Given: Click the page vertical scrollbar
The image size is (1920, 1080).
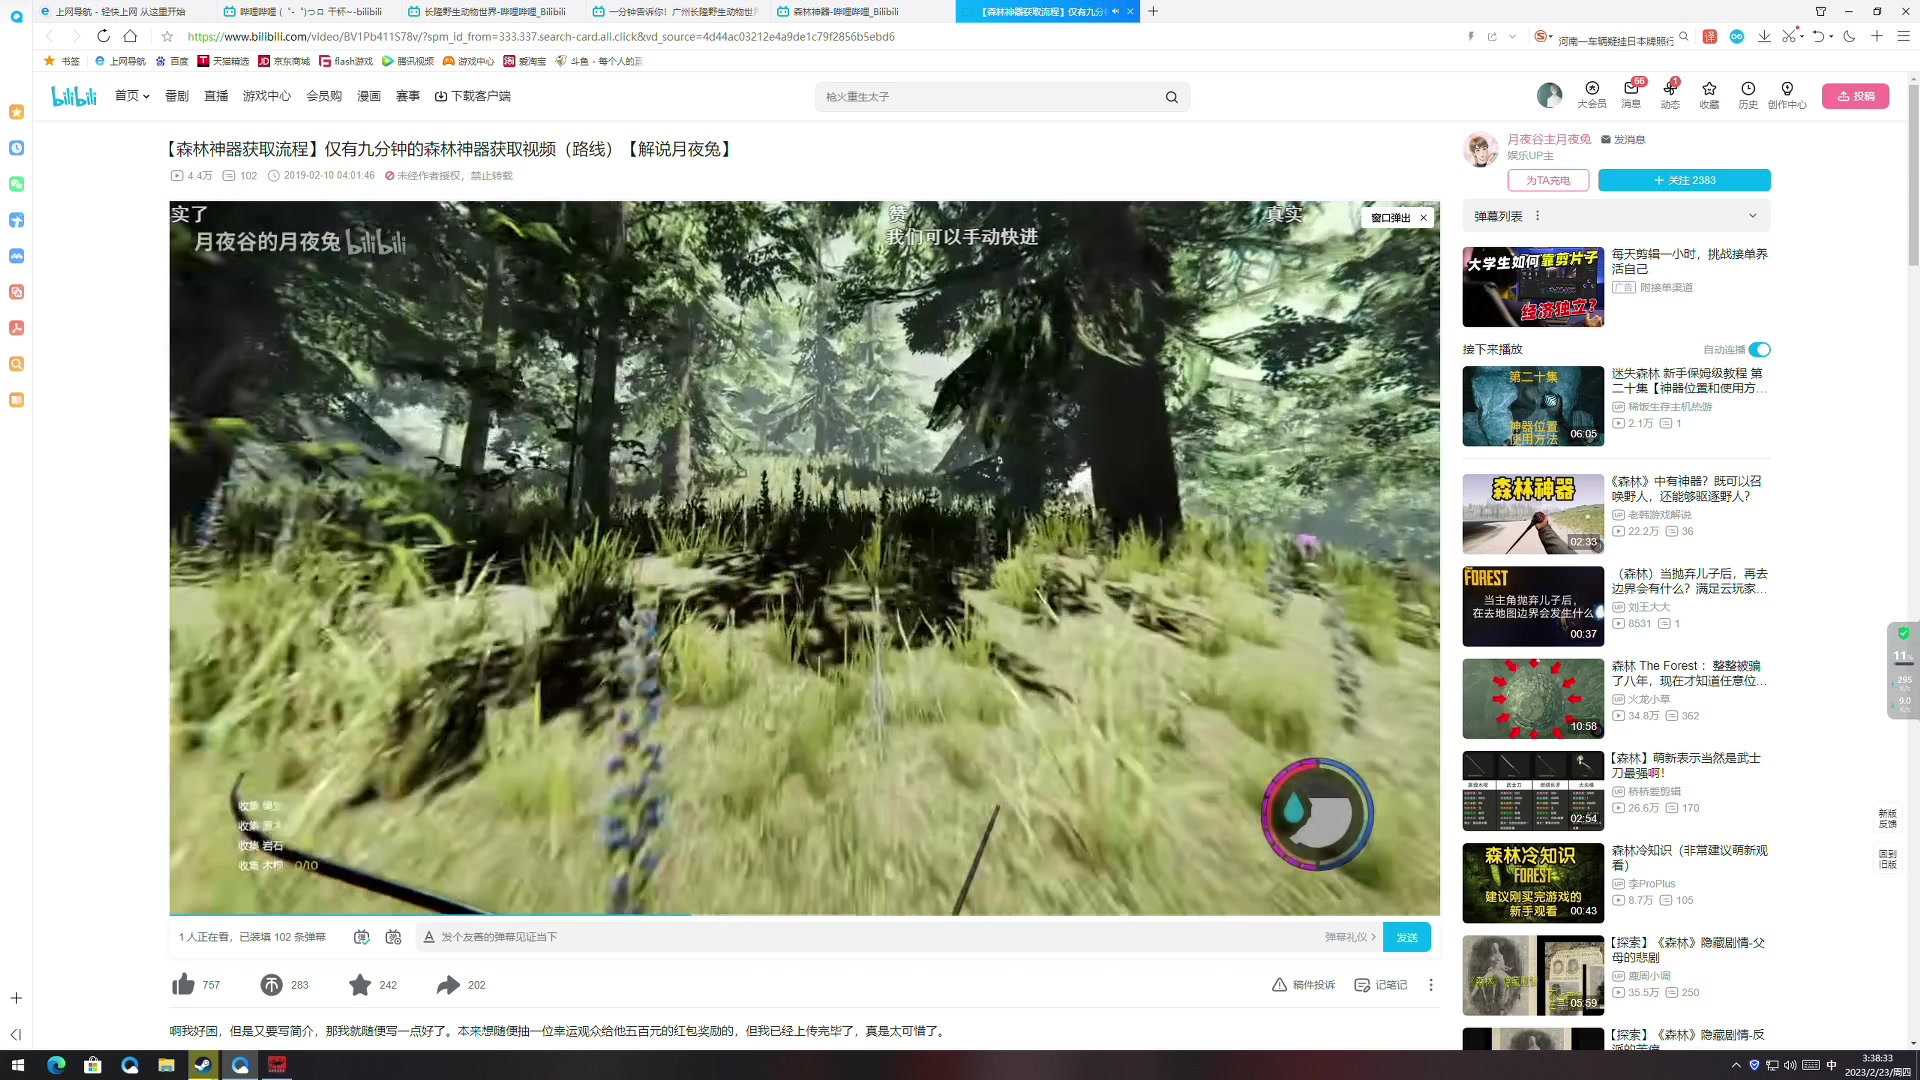Looking at the screenshot, I should coord(1913,175).
